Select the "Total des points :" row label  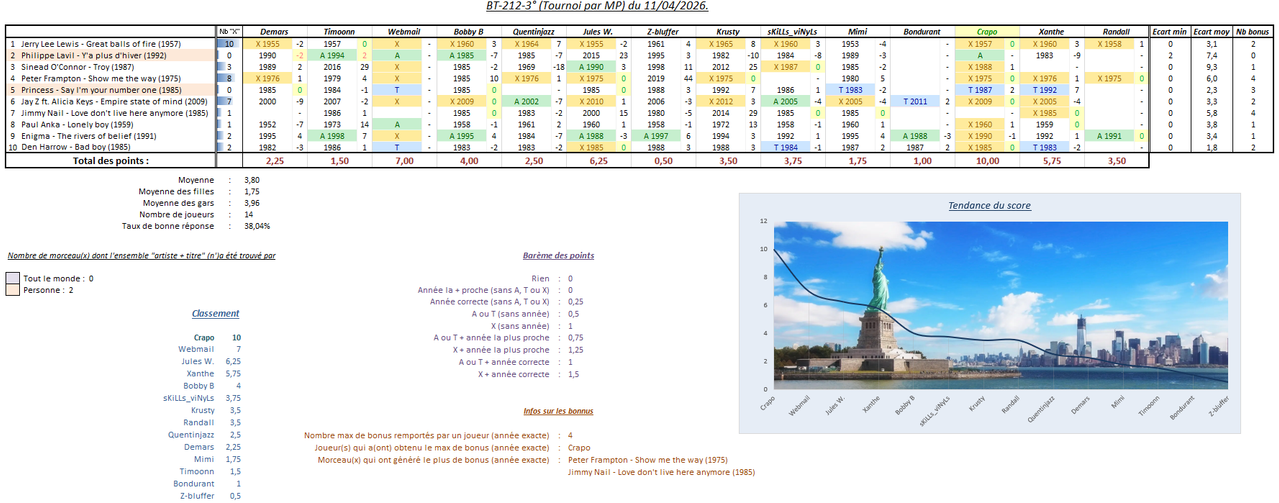[110, 160]
